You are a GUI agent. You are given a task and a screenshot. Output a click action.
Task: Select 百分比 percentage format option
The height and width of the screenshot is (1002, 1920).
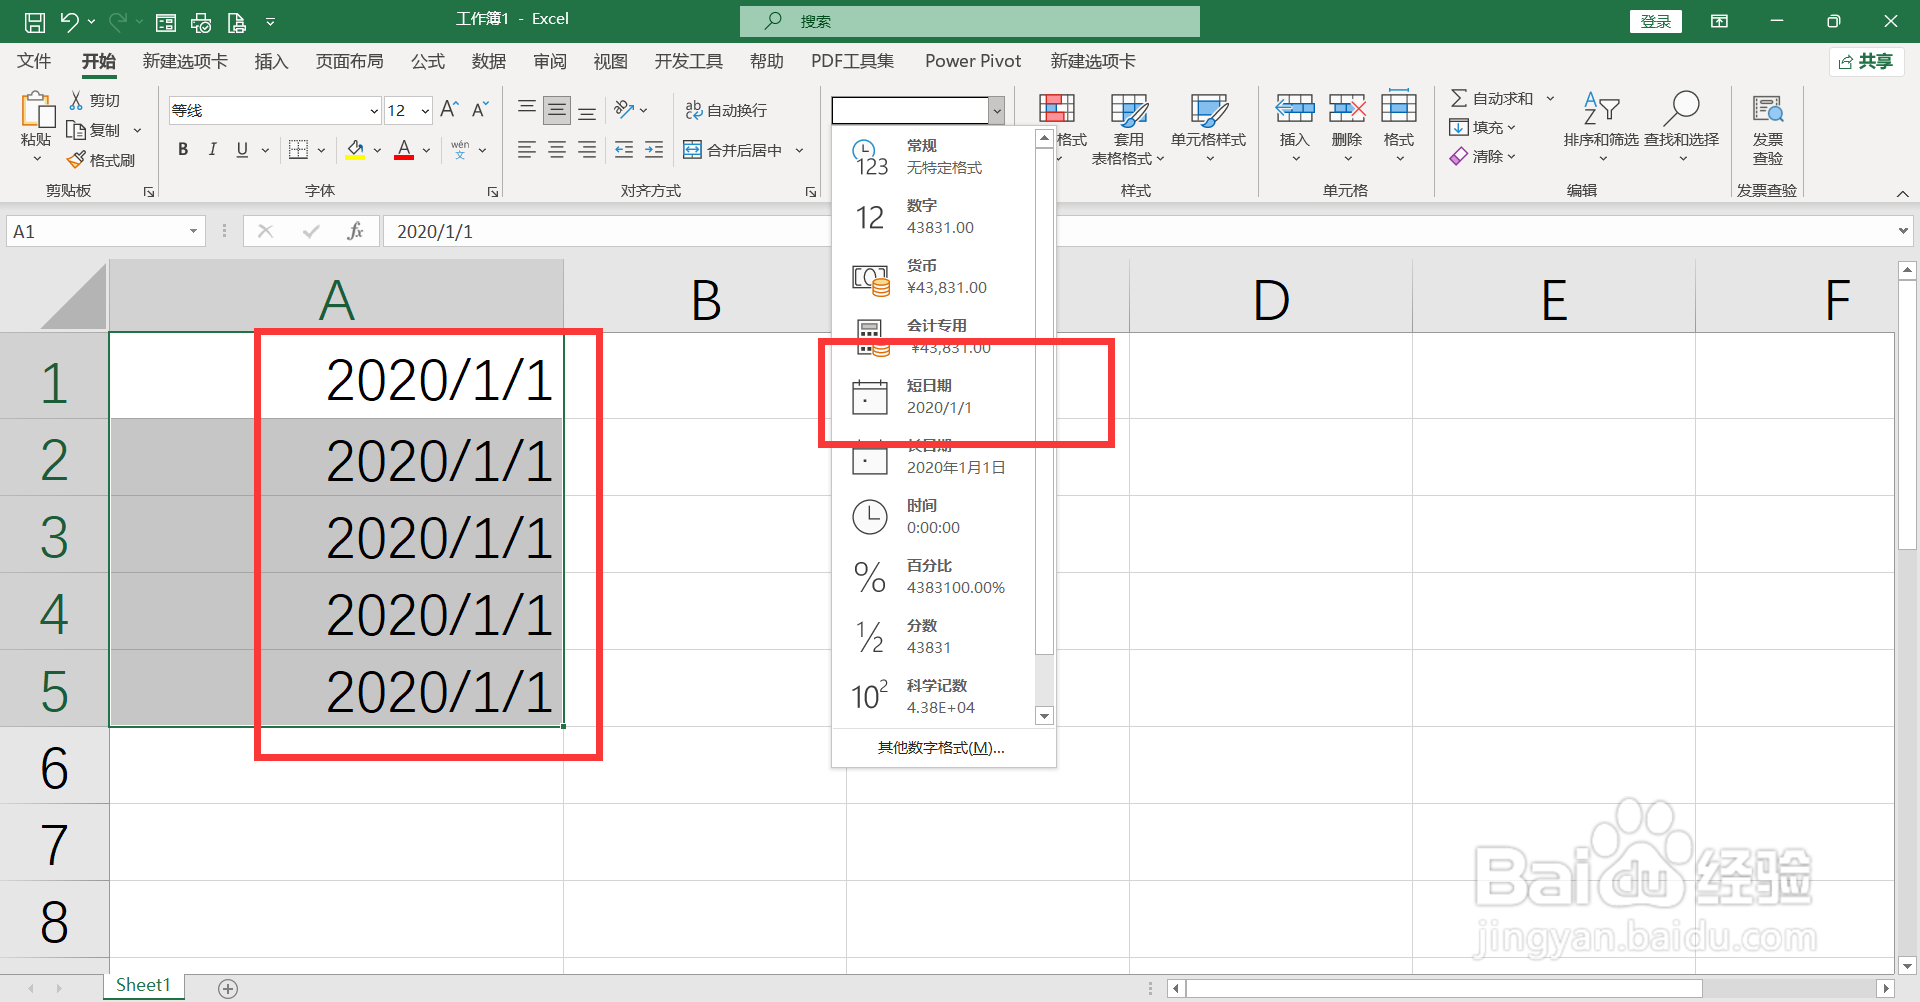click(933, 577)
